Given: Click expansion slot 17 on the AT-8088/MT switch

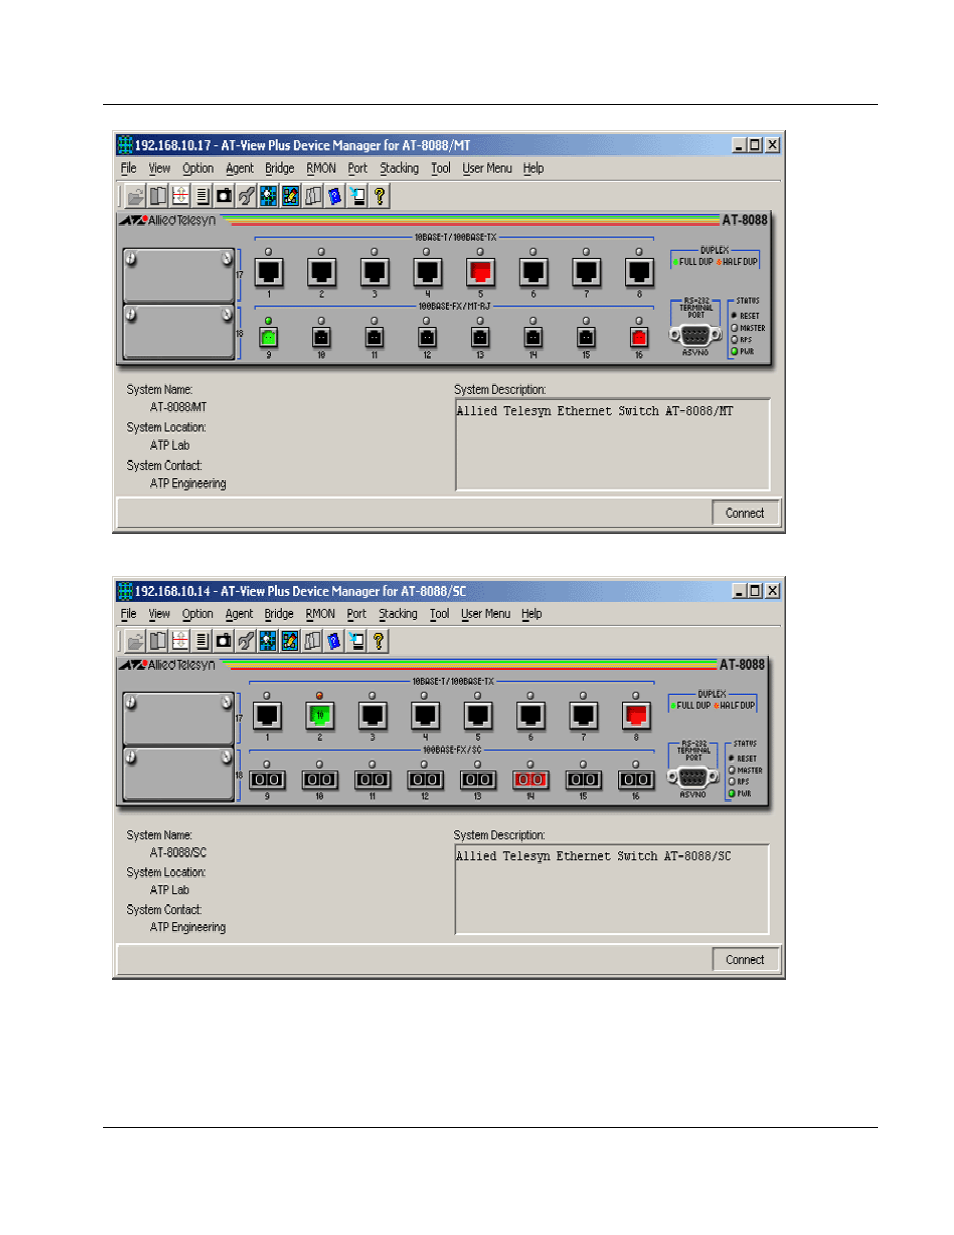Looking at the screenshot, I should coord(179,275).
